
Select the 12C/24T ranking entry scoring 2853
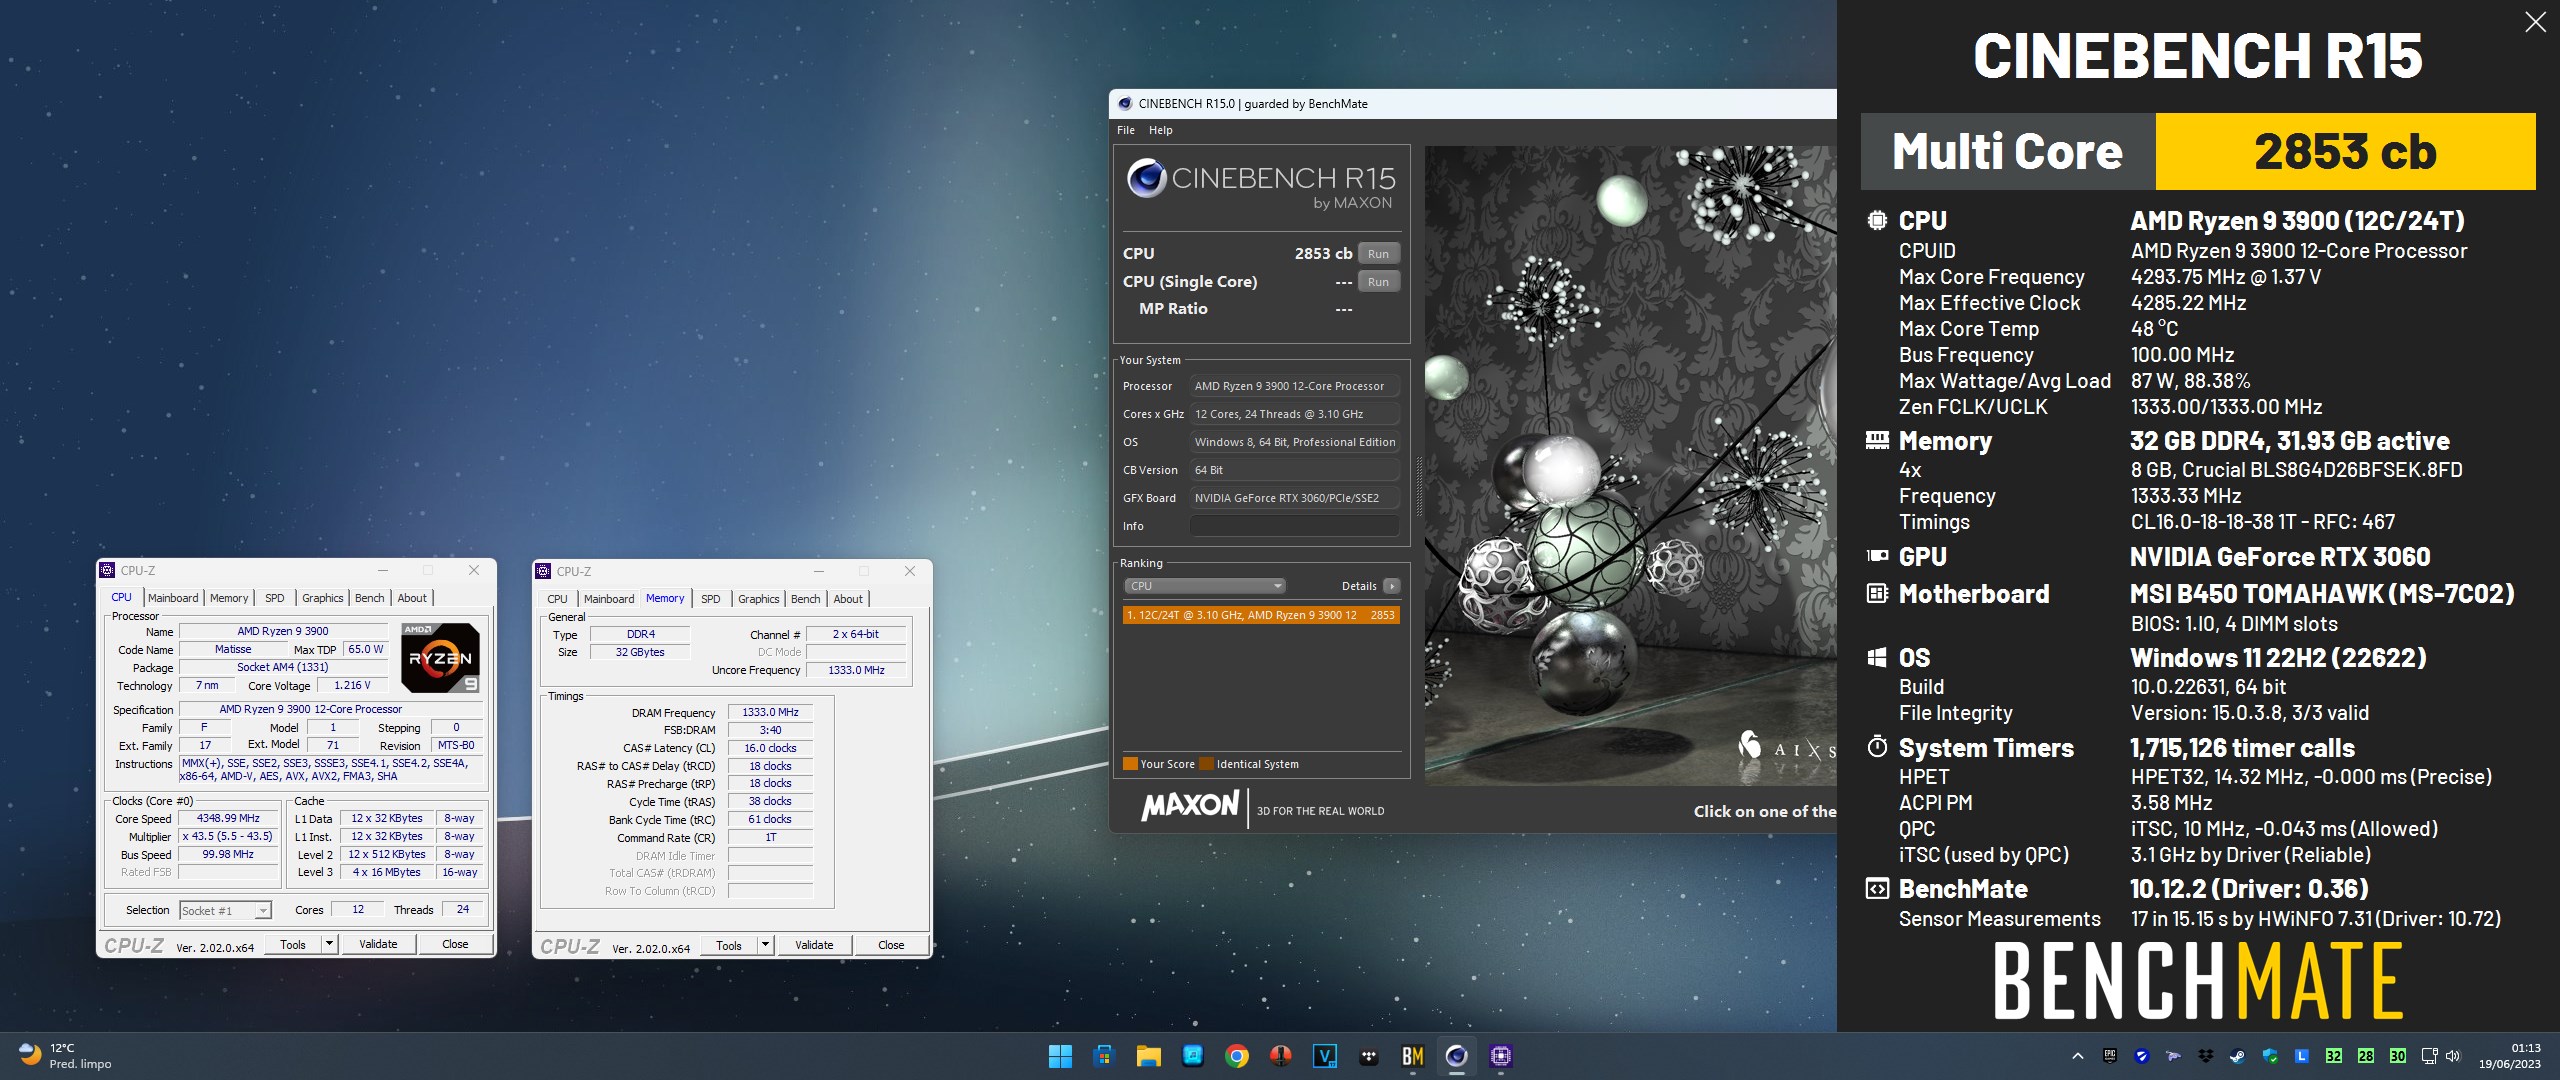pos(1261,615)
